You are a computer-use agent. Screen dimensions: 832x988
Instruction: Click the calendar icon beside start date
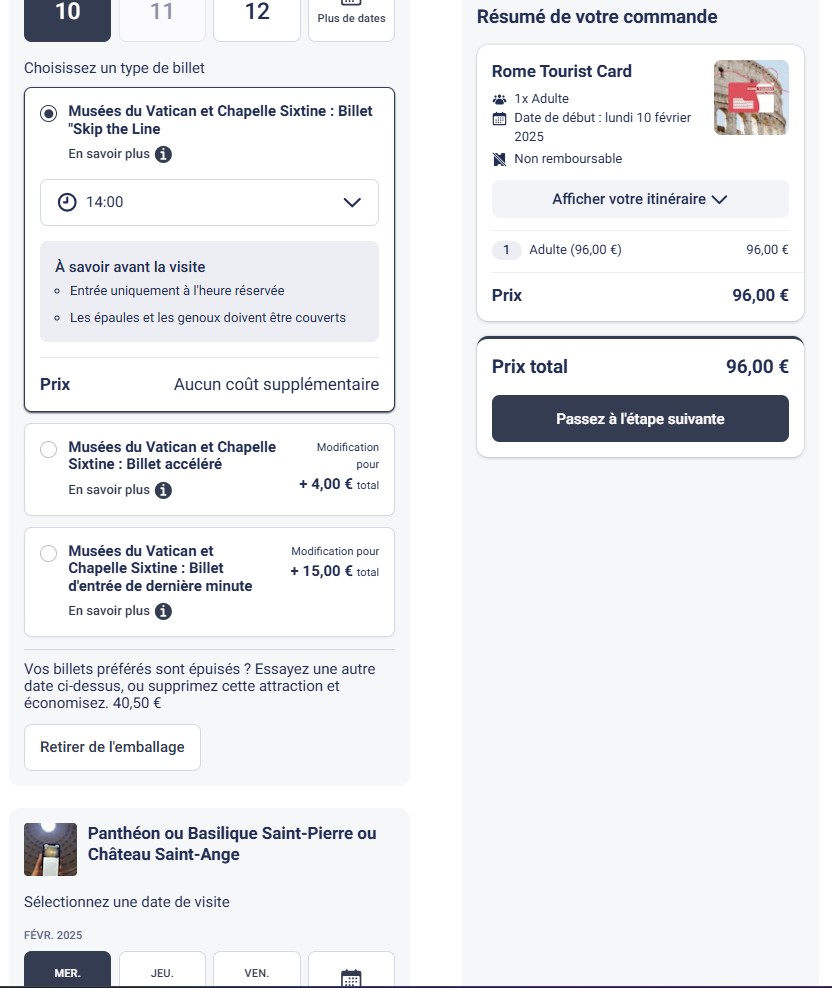pos(500,119)
